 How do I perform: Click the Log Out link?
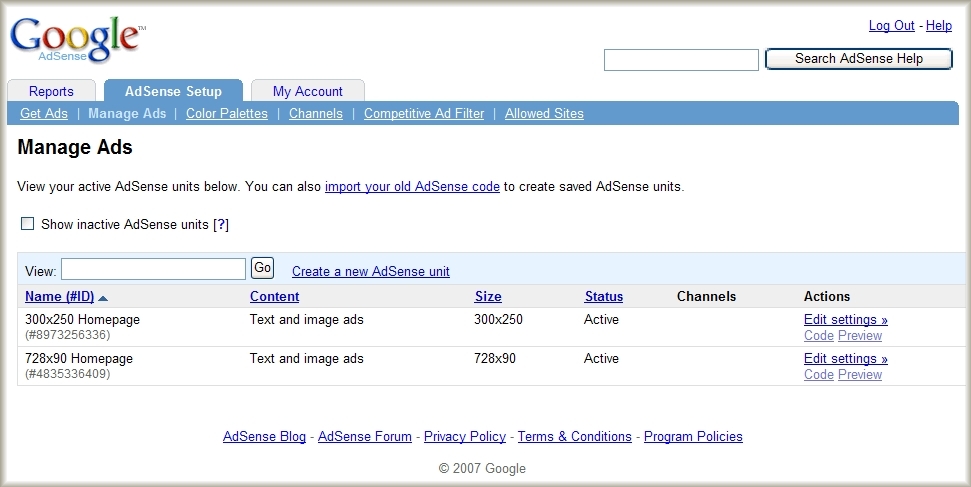tap(892, 25)
